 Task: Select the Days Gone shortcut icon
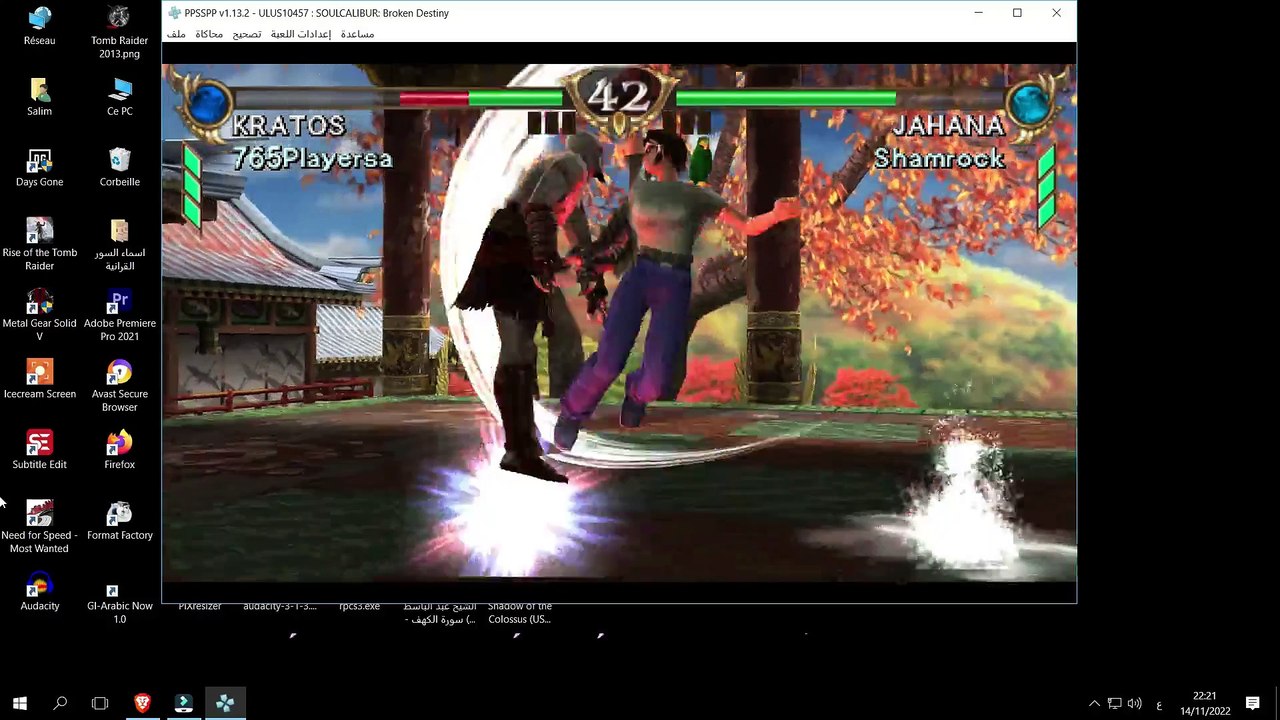tap(40, 168)
